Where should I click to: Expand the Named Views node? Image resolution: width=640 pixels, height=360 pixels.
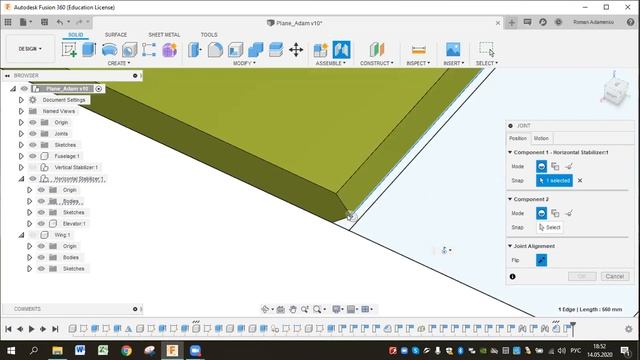coord(21,111)
